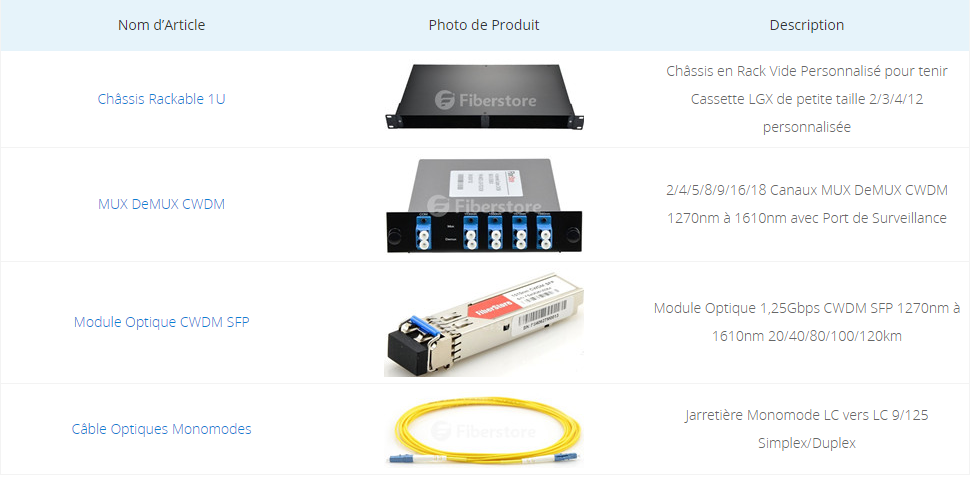
Task: Click the Description column header
Action: 806,25
